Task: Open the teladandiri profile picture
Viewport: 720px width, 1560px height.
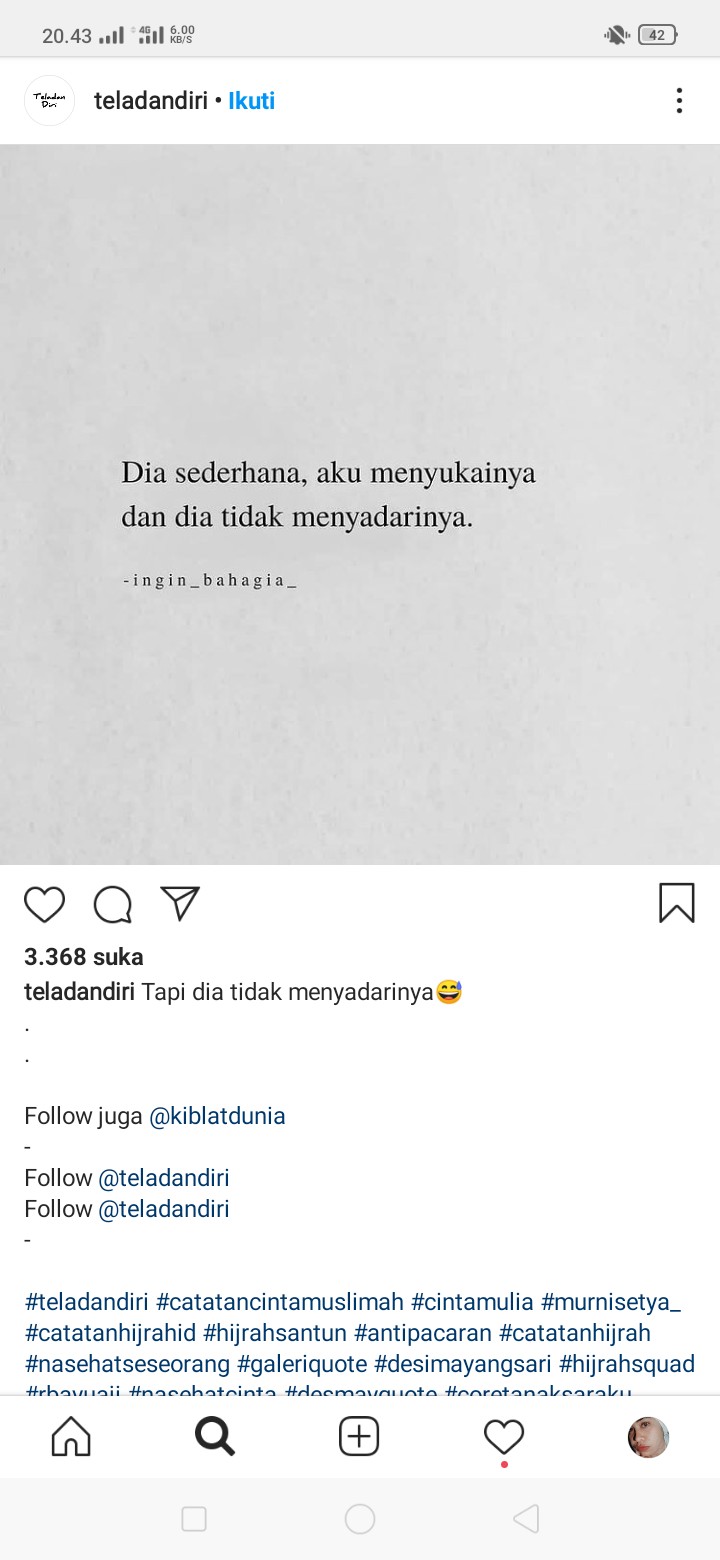Action: click(x=49, y=100)
